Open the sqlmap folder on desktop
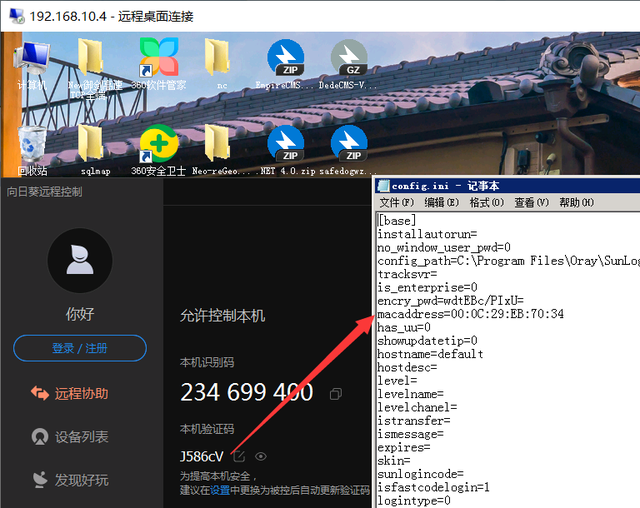Viewport: 640px width, 508px height. [91, 150]
